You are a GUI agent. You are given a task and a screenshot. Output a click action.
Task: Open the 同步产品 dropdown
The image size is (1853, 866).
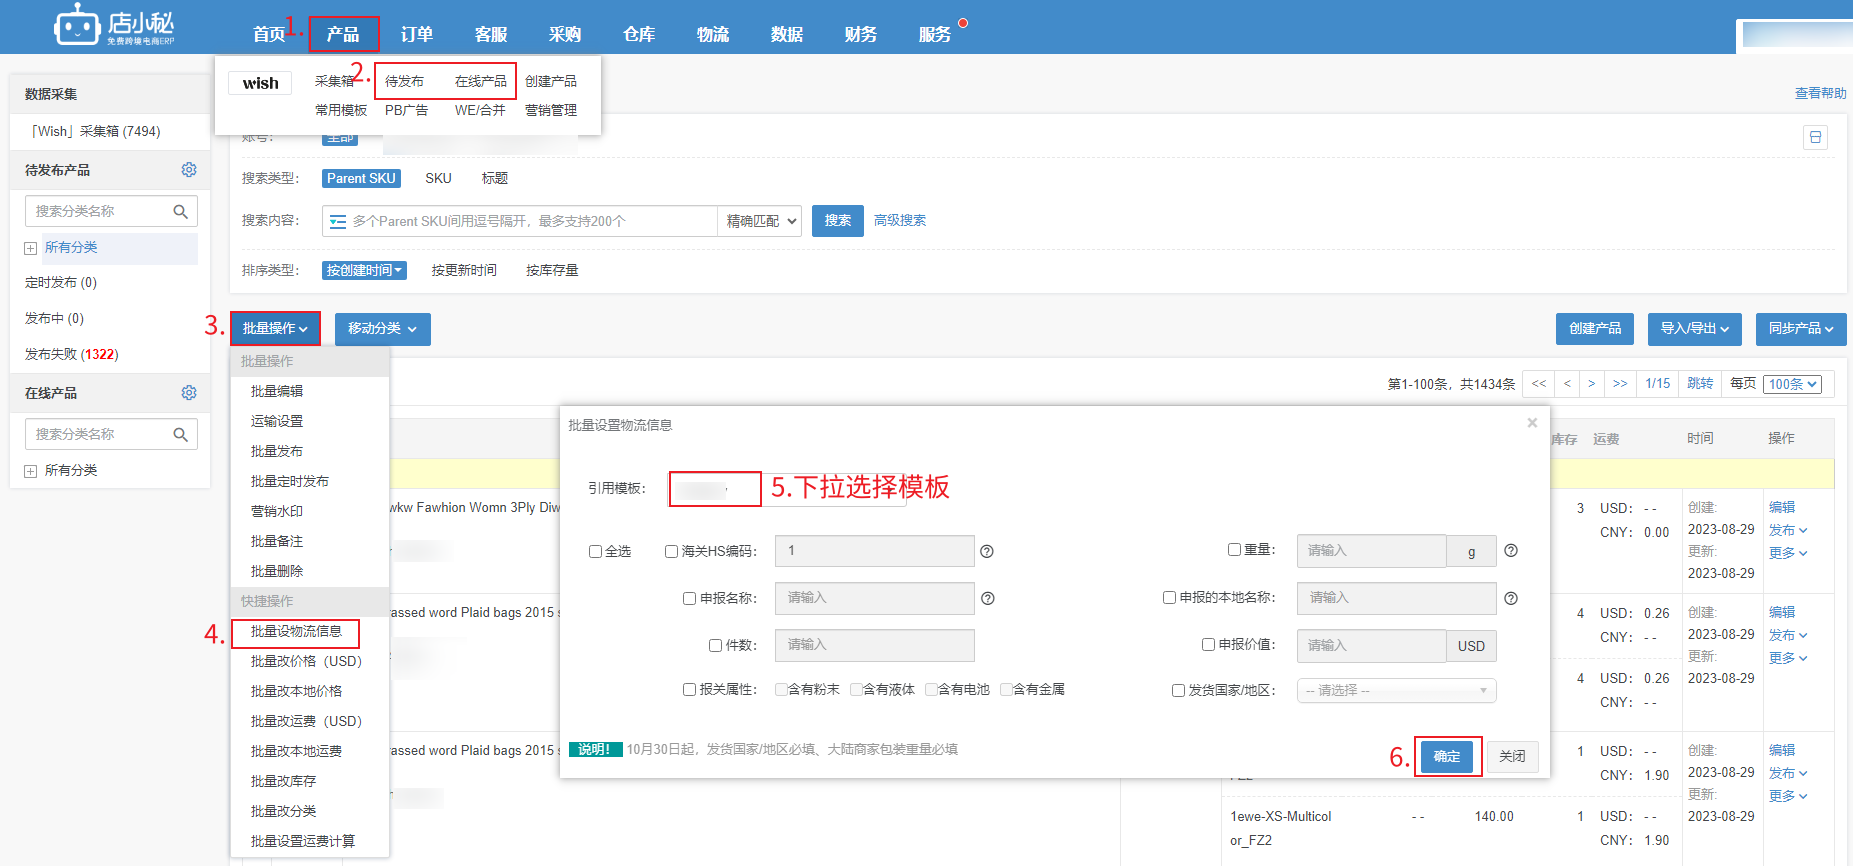coord(1801,328)
